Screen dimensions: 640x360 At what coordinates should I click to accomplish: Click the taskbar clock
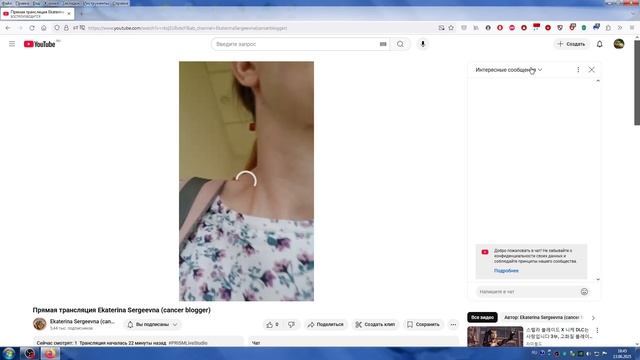pyautogui.click(x=622, y=353)
